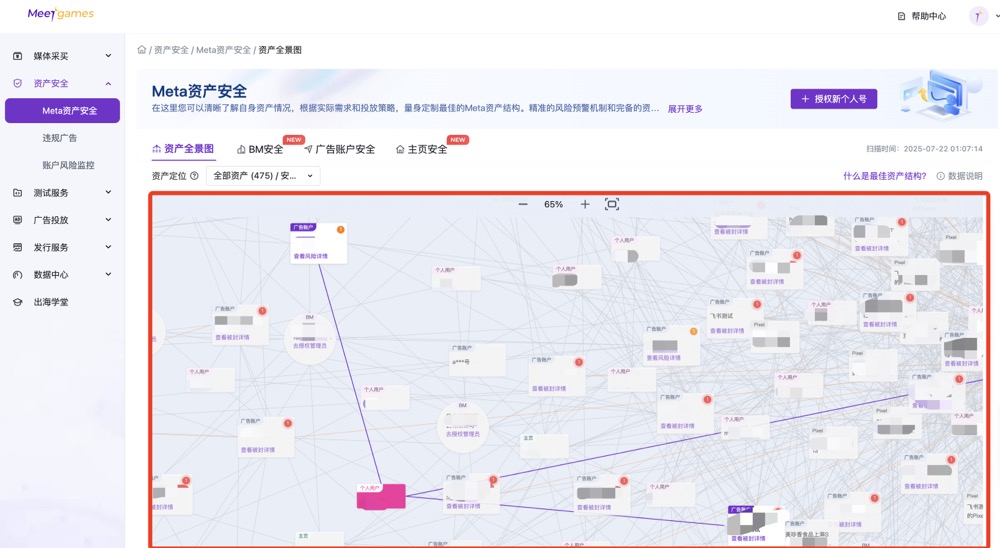
Task: Expand the 数据中心 menu chevron
Action: [x=108, y=274]
